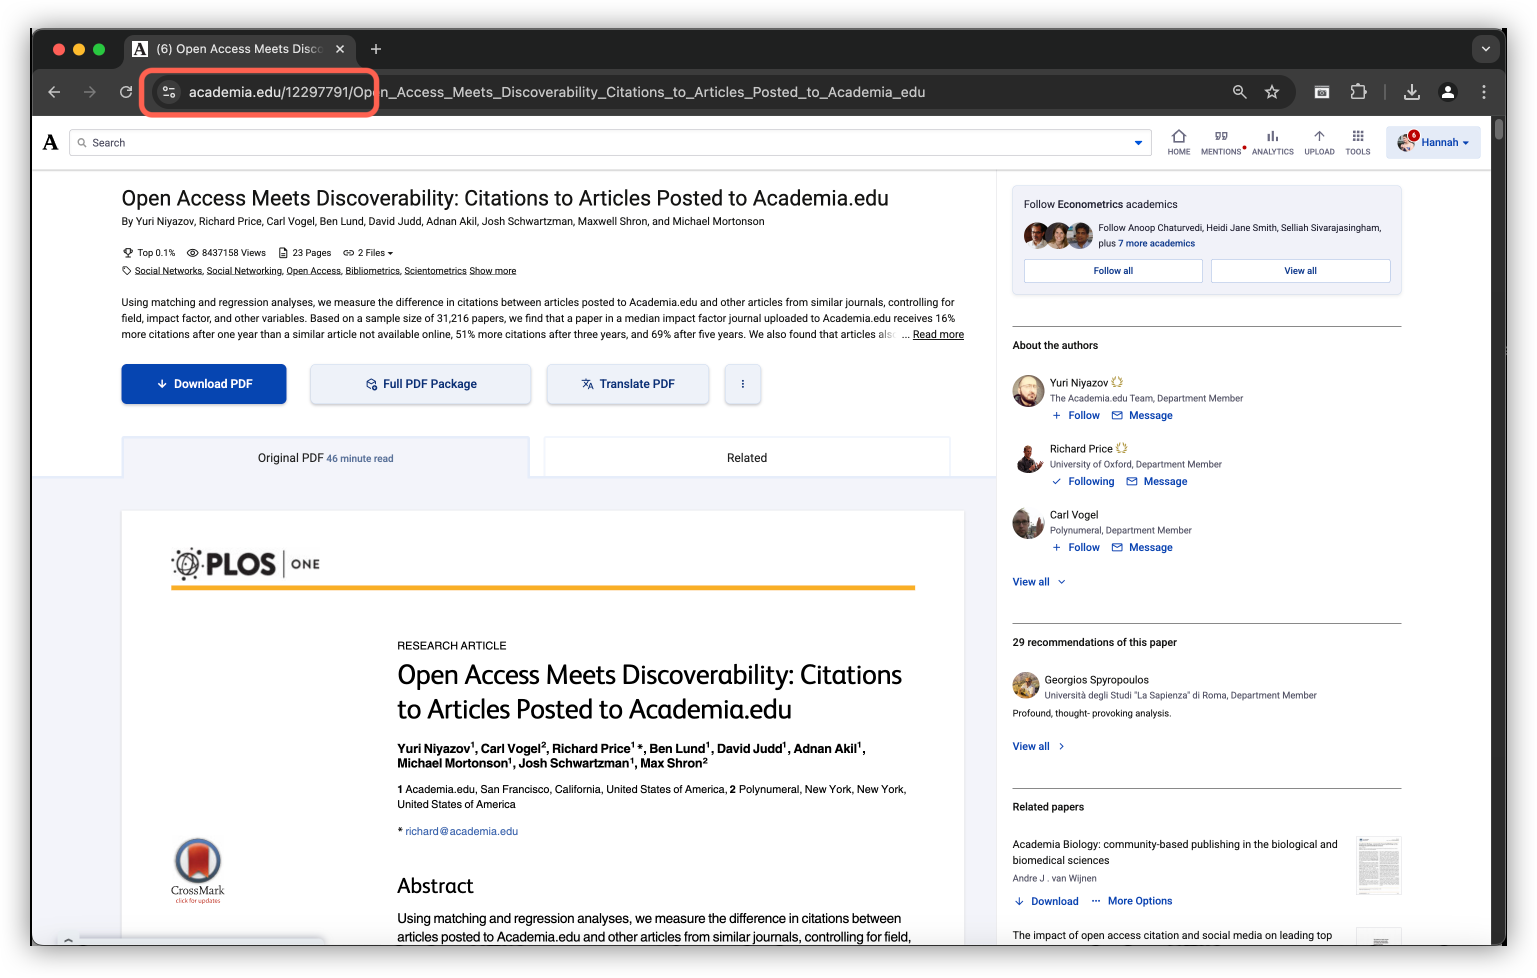This screenshot has height=978, width=1537.
Task: Download the Academia Biology related paper
Action: click(1046, 901)
